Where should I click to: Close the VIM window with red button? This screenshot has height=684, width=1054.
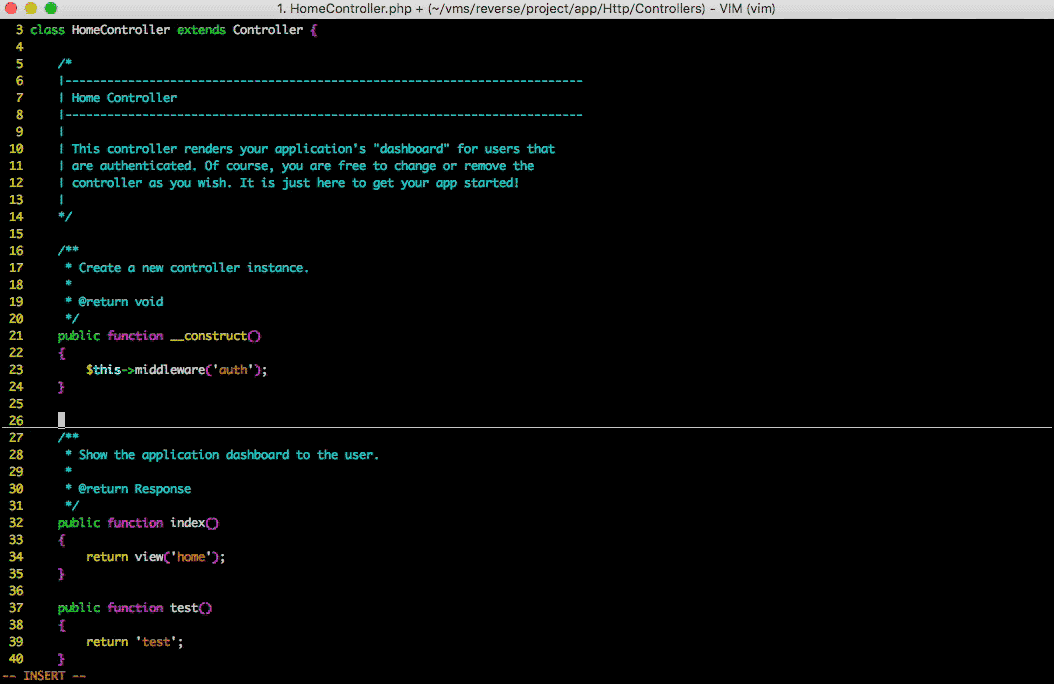click(x=13, y=9)
